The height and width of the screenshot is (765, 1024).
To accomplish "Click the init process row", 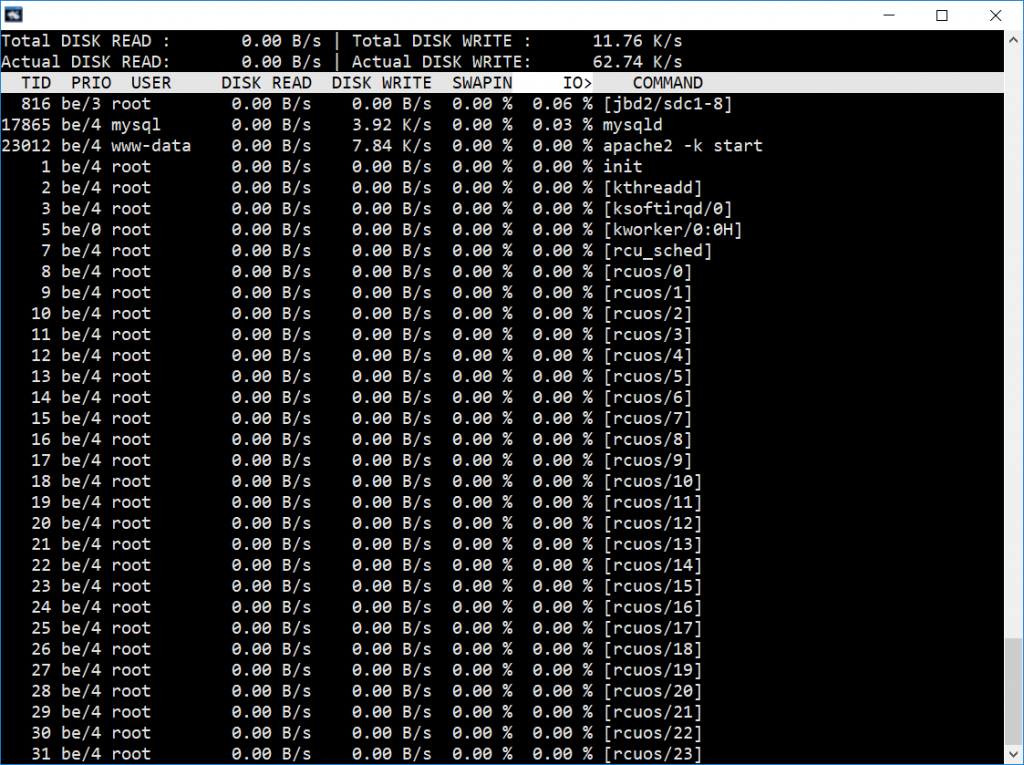I will [502, 167].
